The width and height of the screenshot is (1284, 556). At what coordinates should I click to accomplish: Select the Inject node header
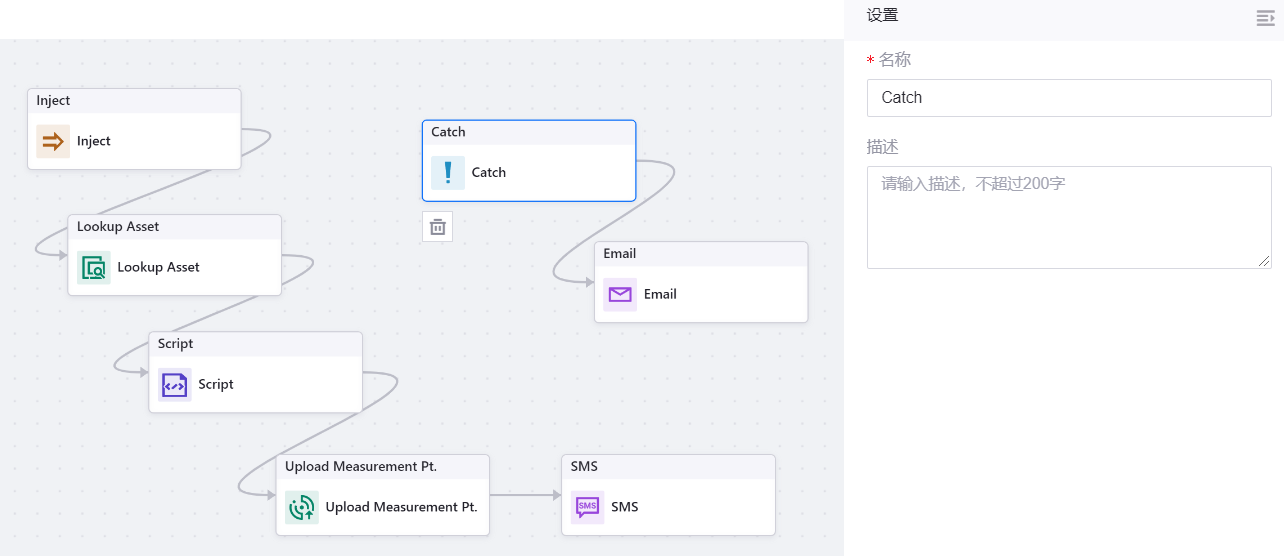pyautogui.click(x=134, y=101)
